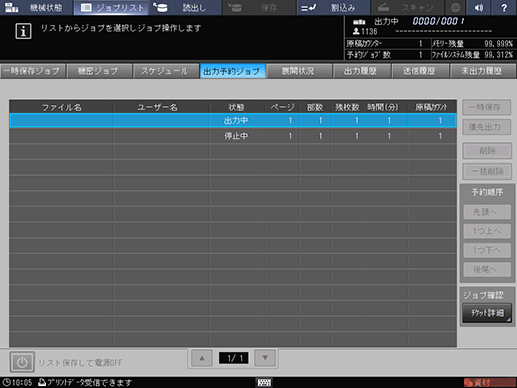The image size is (517, 388).
Task: Open the 未出力履歴 tab
Action: point(482,71)
